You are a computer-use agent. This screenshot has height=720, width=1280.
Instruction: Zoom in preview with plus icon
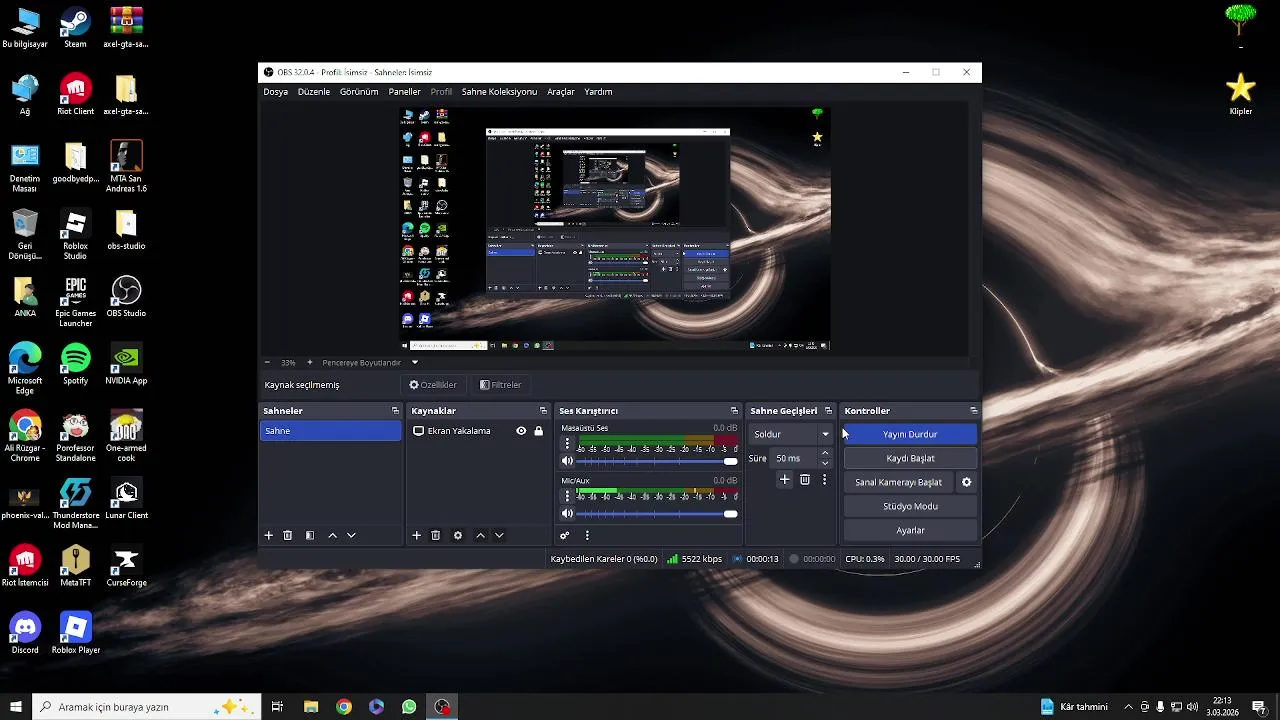[x=309, y=362]
